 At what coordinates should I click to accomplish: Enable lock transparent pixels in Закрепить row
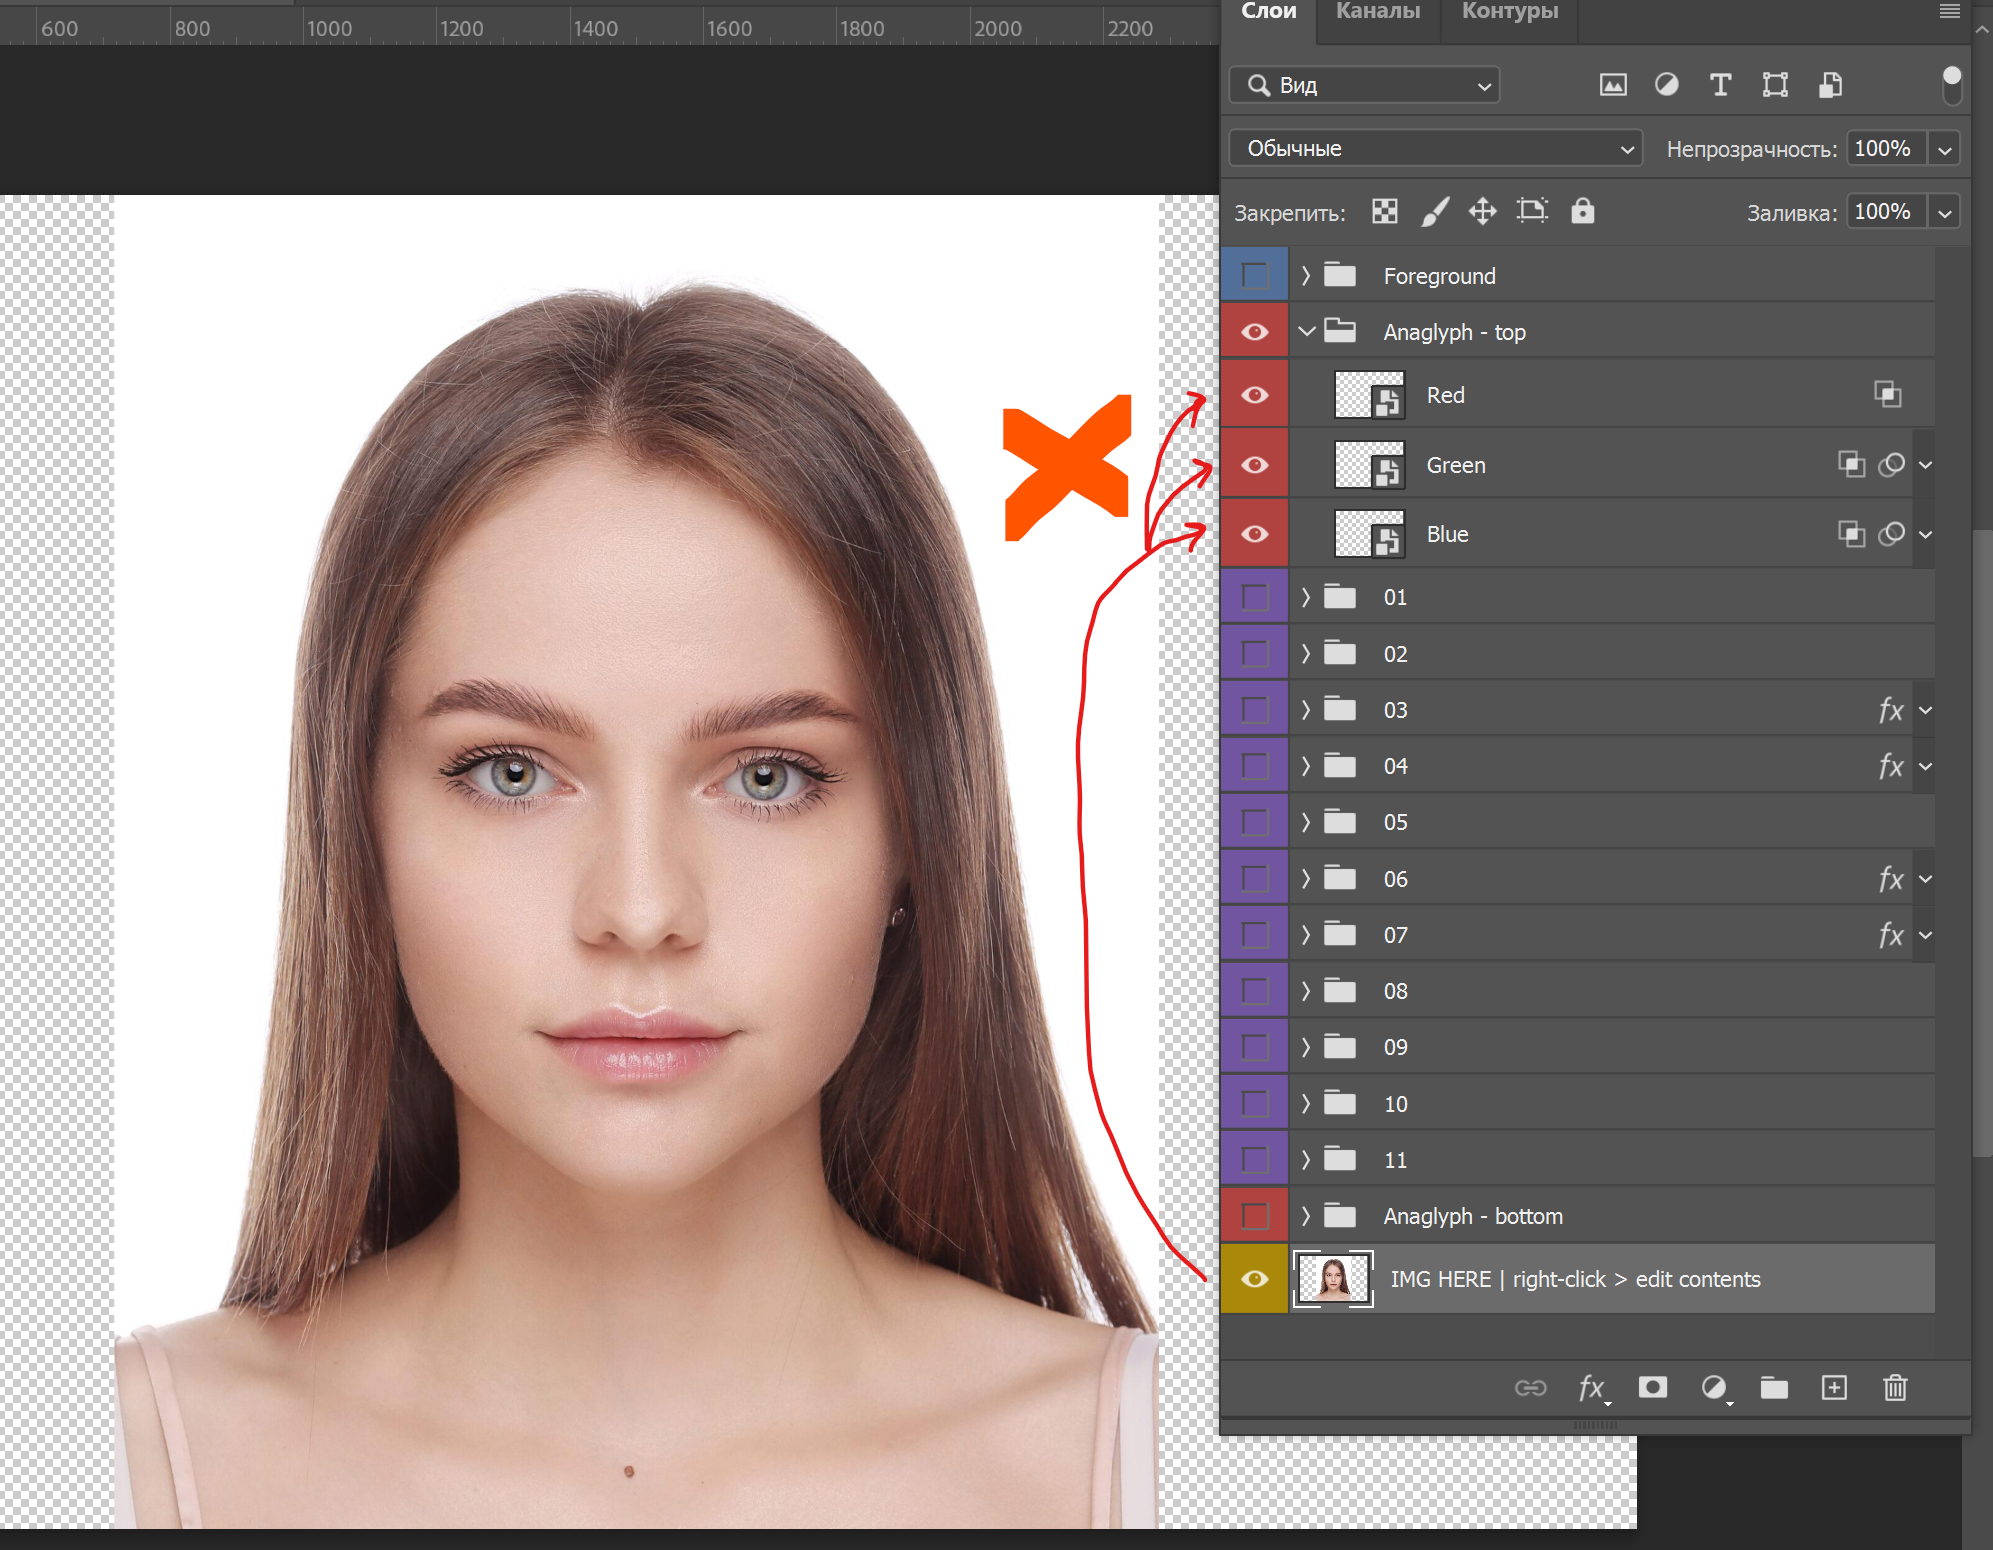(1384, 211)
